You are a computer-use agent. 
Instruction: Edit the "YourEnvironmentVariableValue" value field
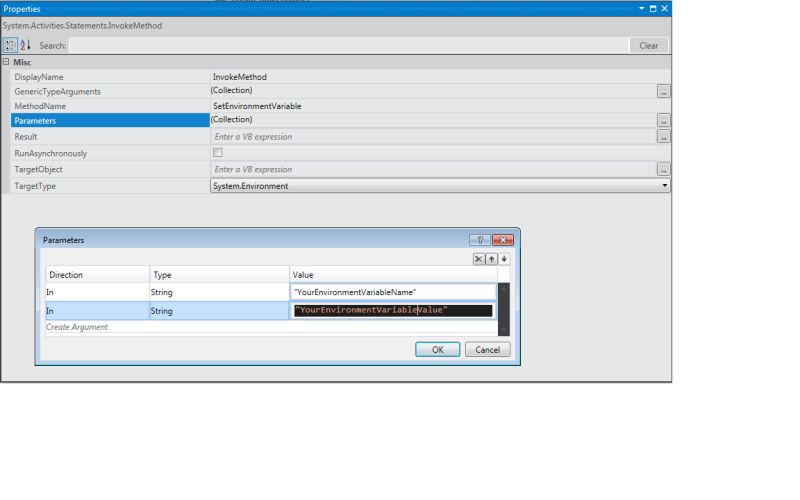(393, 310)
